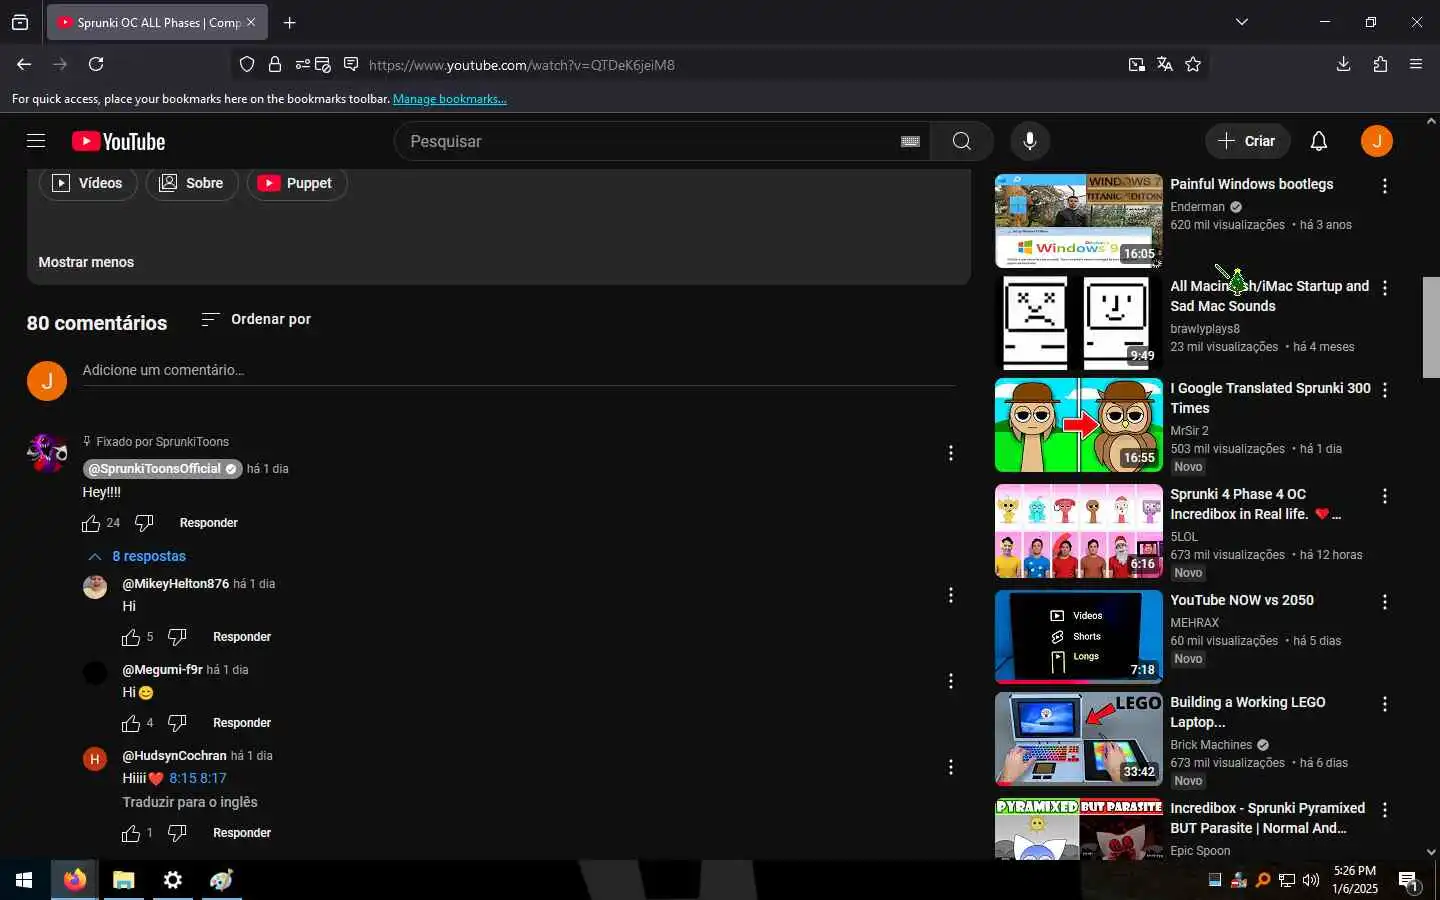This screenshot has width=1440, height=900.
Task: Like Megumi-f9r's reply
Action: 131,723
